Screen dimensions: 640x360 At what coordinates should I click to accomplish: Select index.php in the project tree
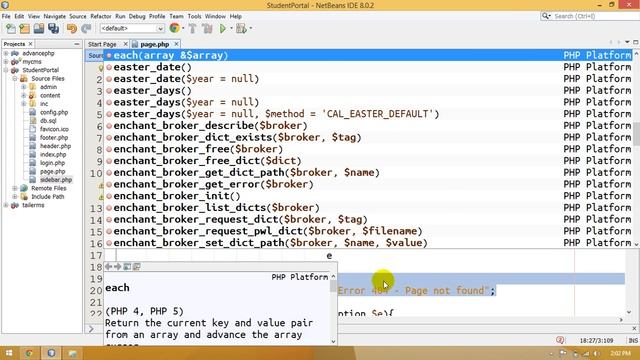(x=53, y=155)
